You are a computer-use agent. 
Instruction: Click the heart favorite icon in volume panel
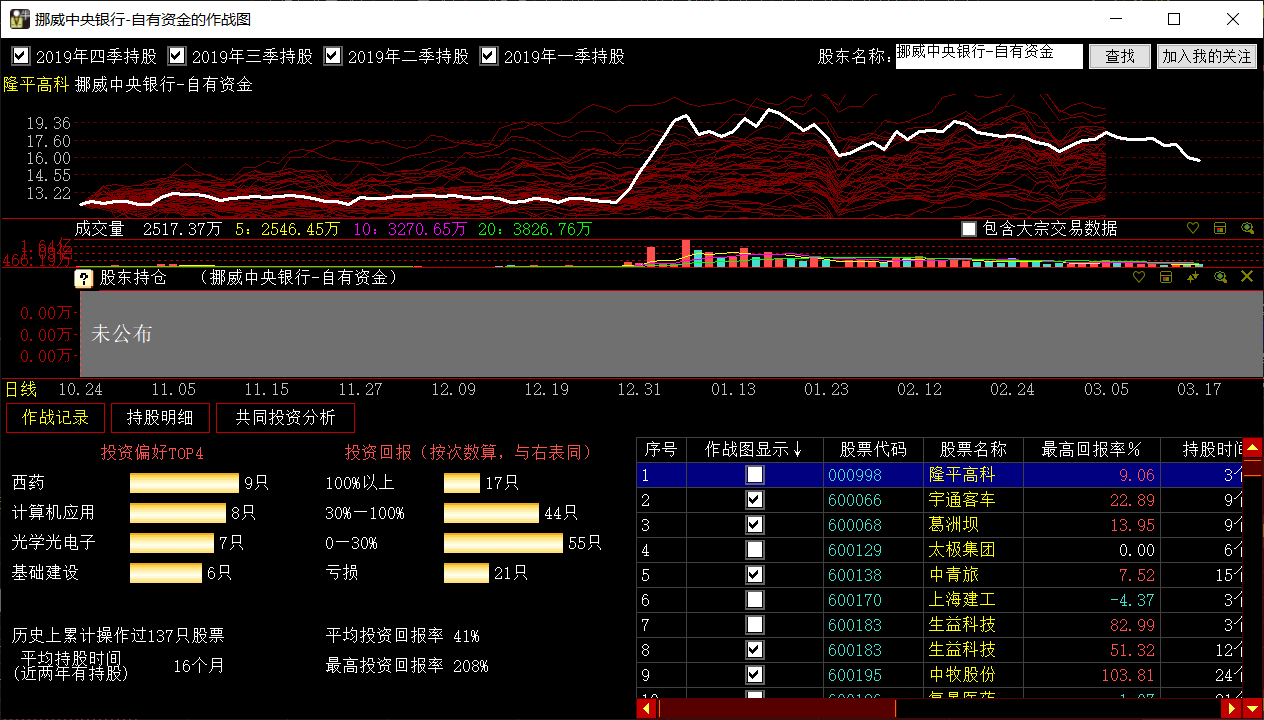pyautogui.click(x=1192, y=228)
